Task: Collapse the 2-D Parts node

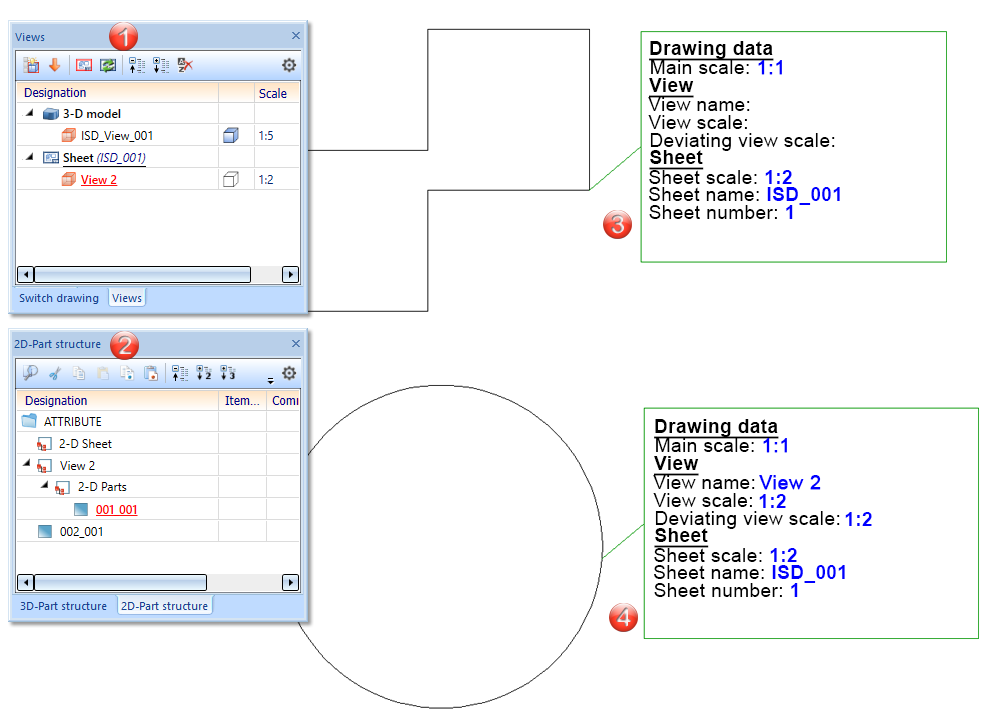Action: pyautogui.click(x=44, y=485)
